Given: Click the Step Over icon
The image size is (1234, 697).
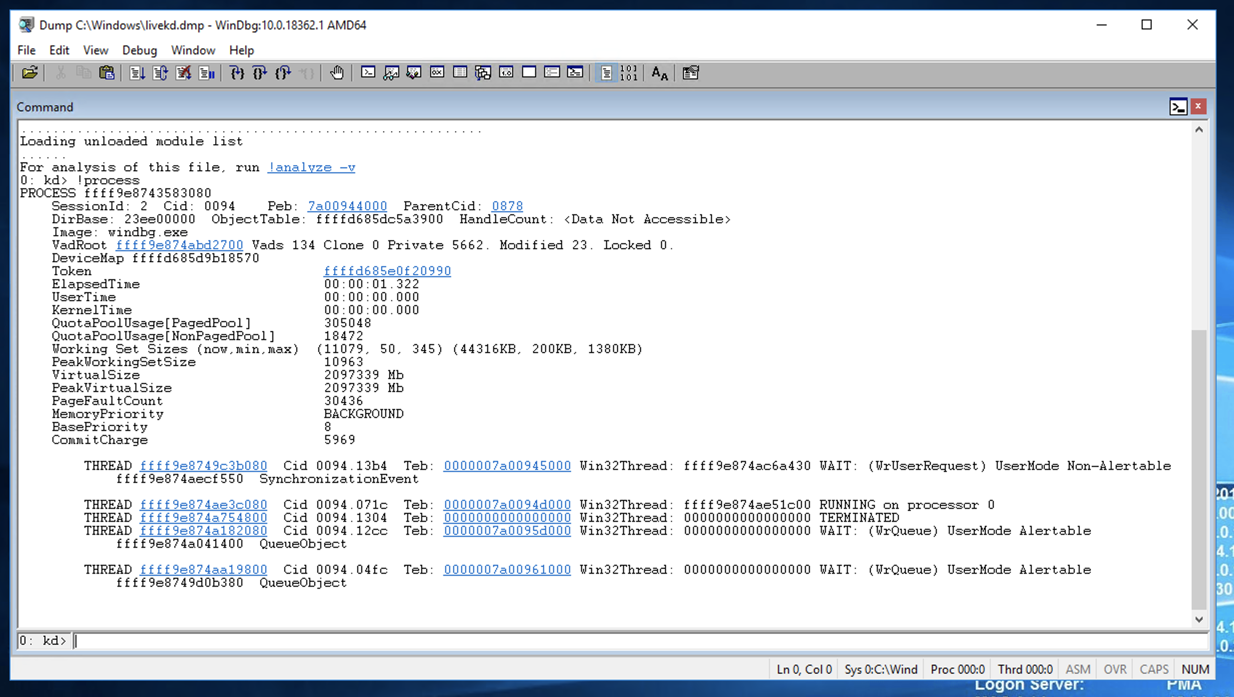Looking at the screenshot, I should 260,73.
